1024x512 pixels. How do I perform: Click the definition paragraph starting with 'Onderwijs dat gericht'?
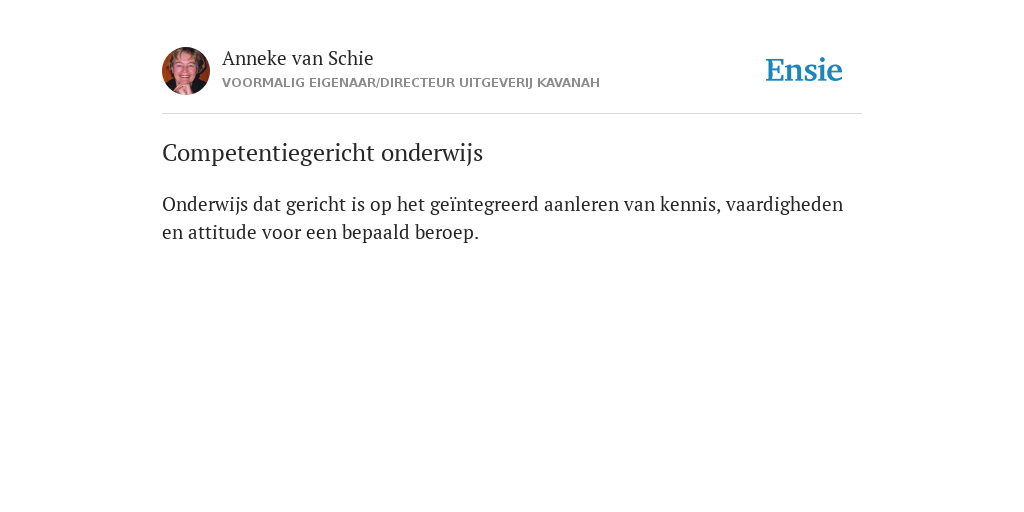[503, 218]
